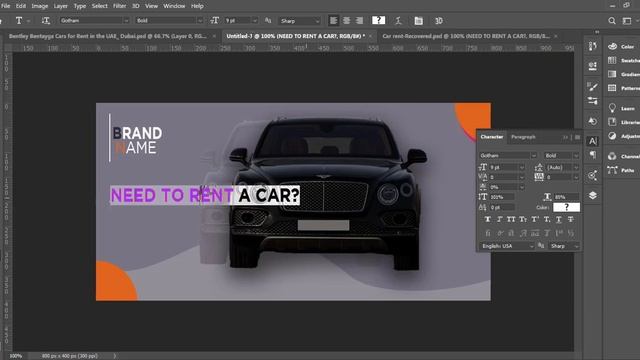Open the Character panel flyout menu

[x=577, y=137]
